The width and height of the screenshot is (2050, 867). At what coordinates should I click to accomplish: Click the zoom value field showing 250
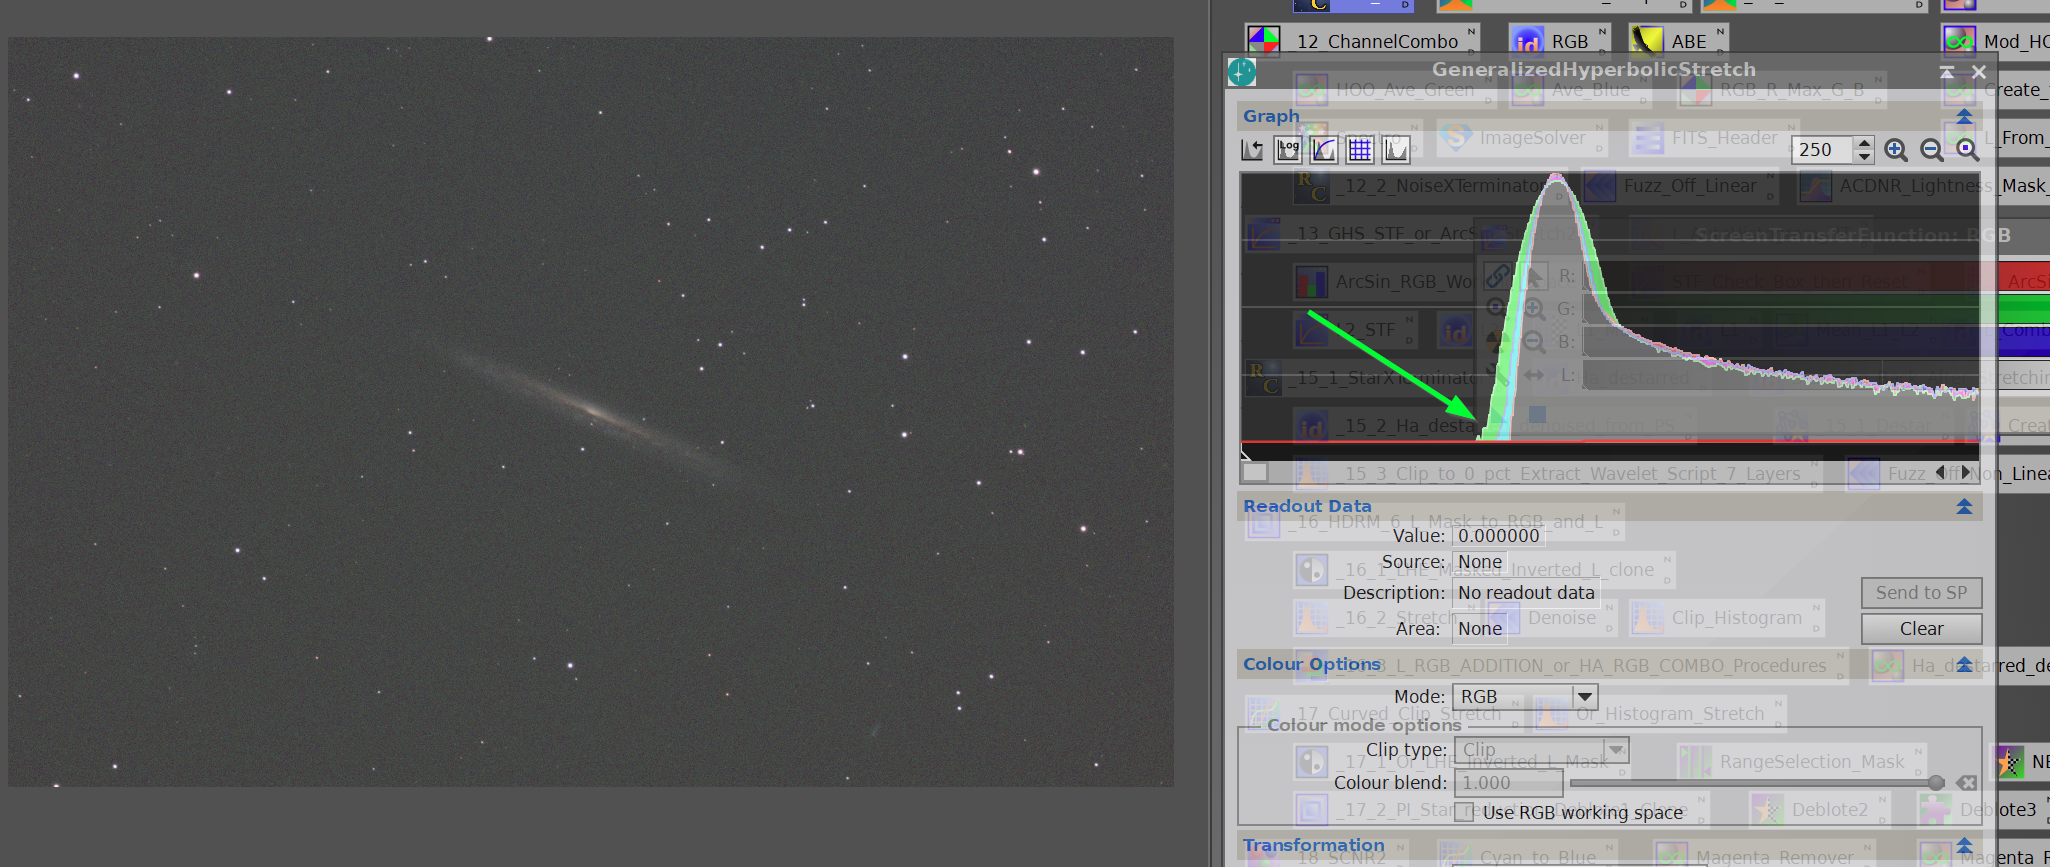coord(1823,150)
